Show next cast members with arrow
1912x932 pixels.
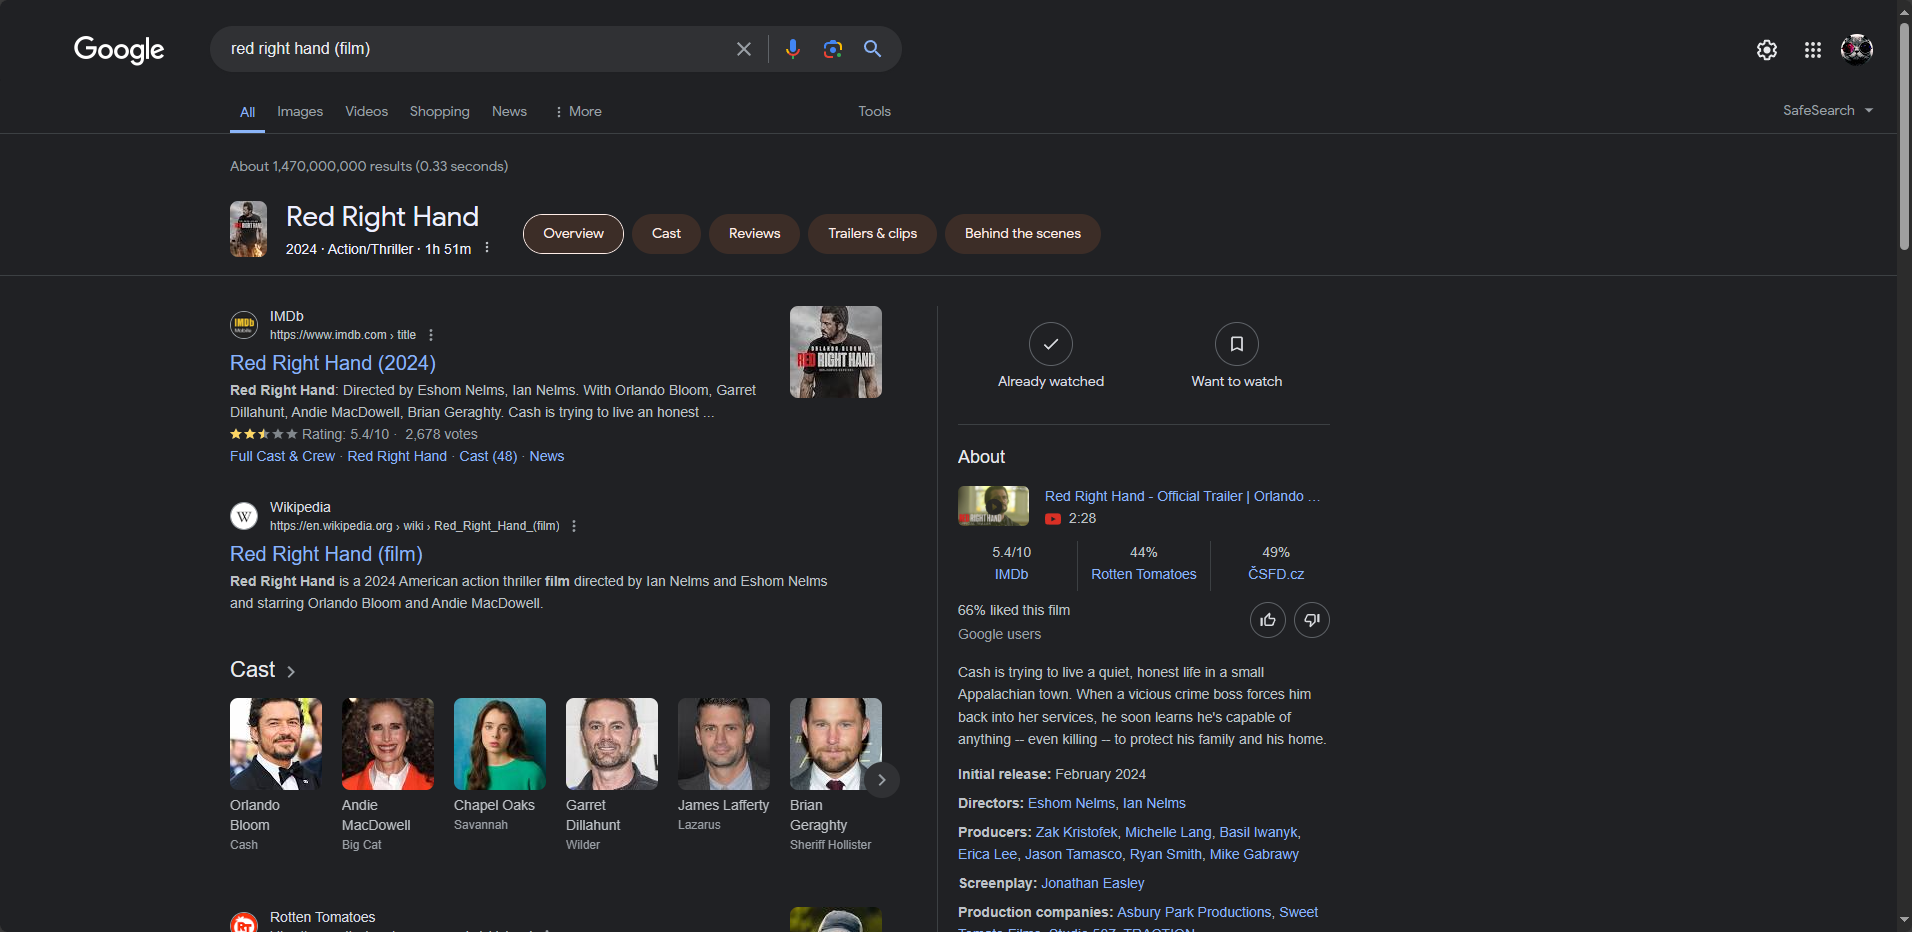(x=881, y=780)
